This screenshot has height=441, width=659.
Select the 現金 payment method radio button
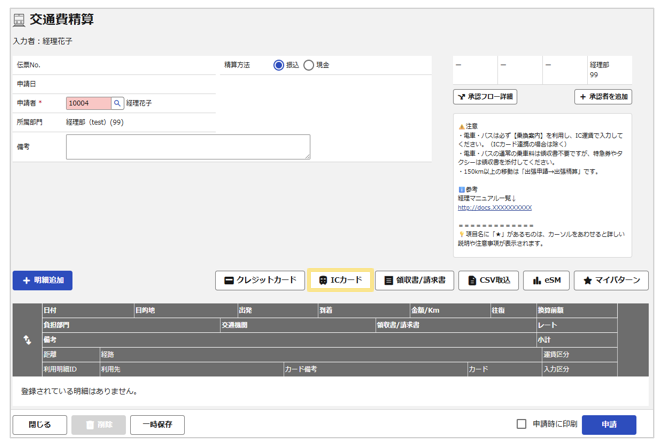click(308, 65)
